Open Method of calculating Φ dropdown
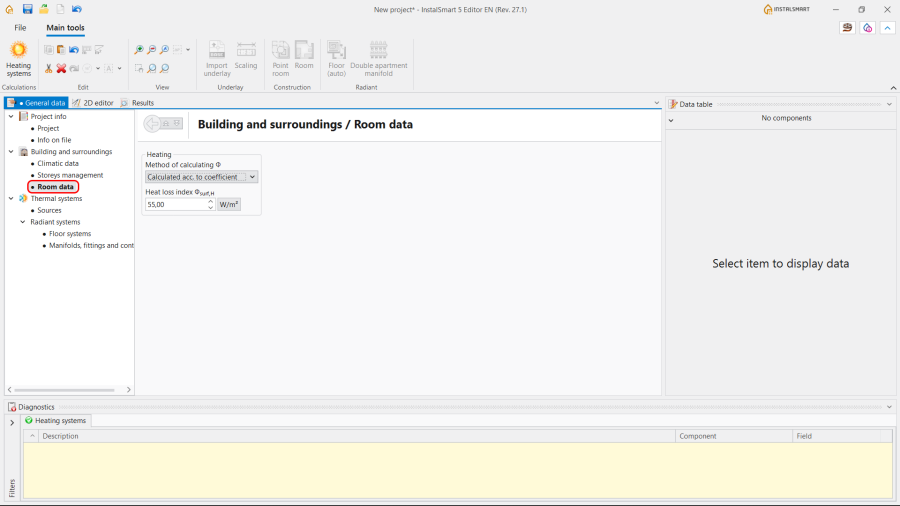This screenshot has width=900, height=506. point(252,177)
